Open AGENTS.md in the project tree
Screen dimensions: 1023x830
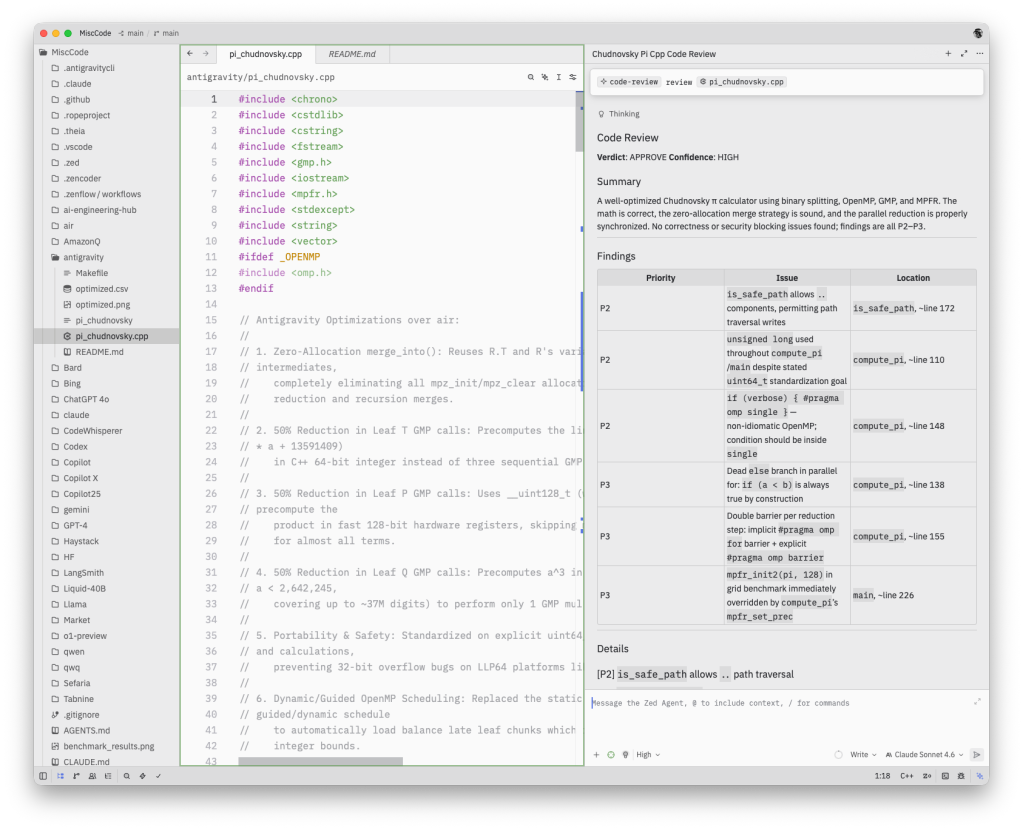[86, 730]
